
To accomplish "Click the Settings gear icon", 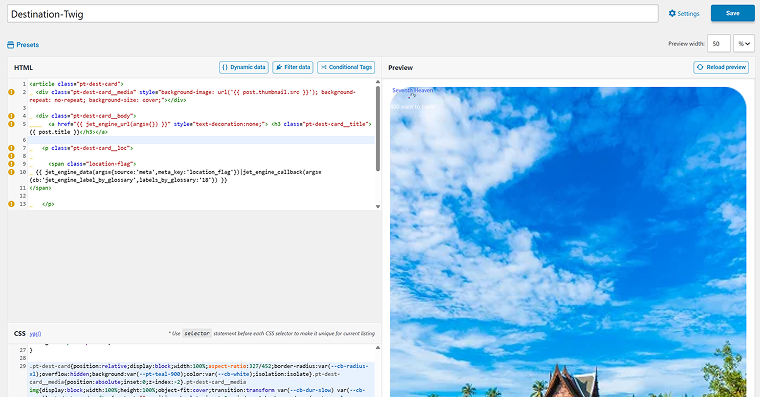I will click(x=672, y=14).
